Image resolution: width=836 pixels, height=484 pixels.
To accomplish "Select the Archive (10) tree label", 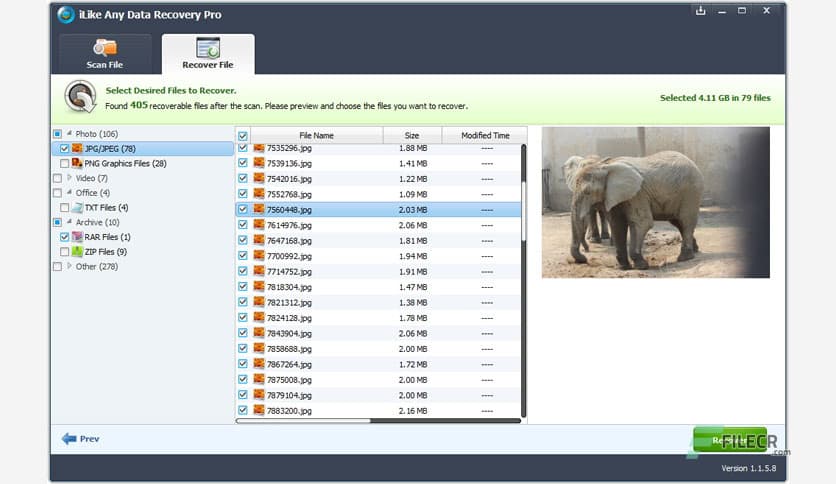I will (x=98, y=222).
